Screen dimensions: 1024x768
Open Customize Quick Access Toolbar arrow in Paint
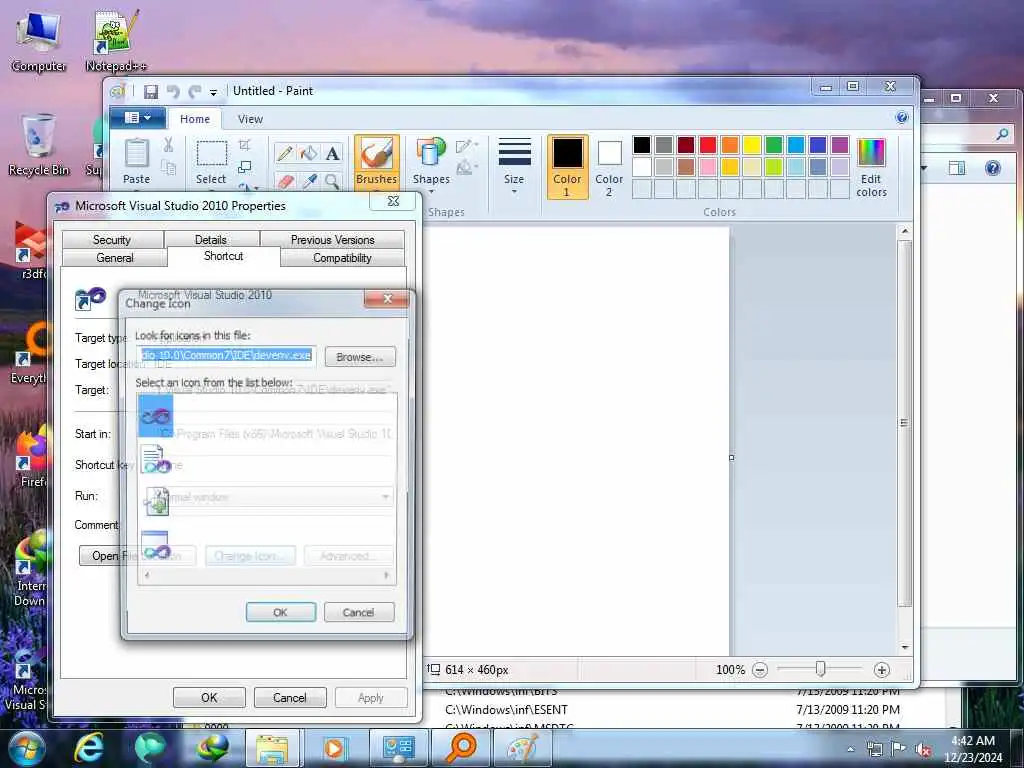[x=213, y=93]
